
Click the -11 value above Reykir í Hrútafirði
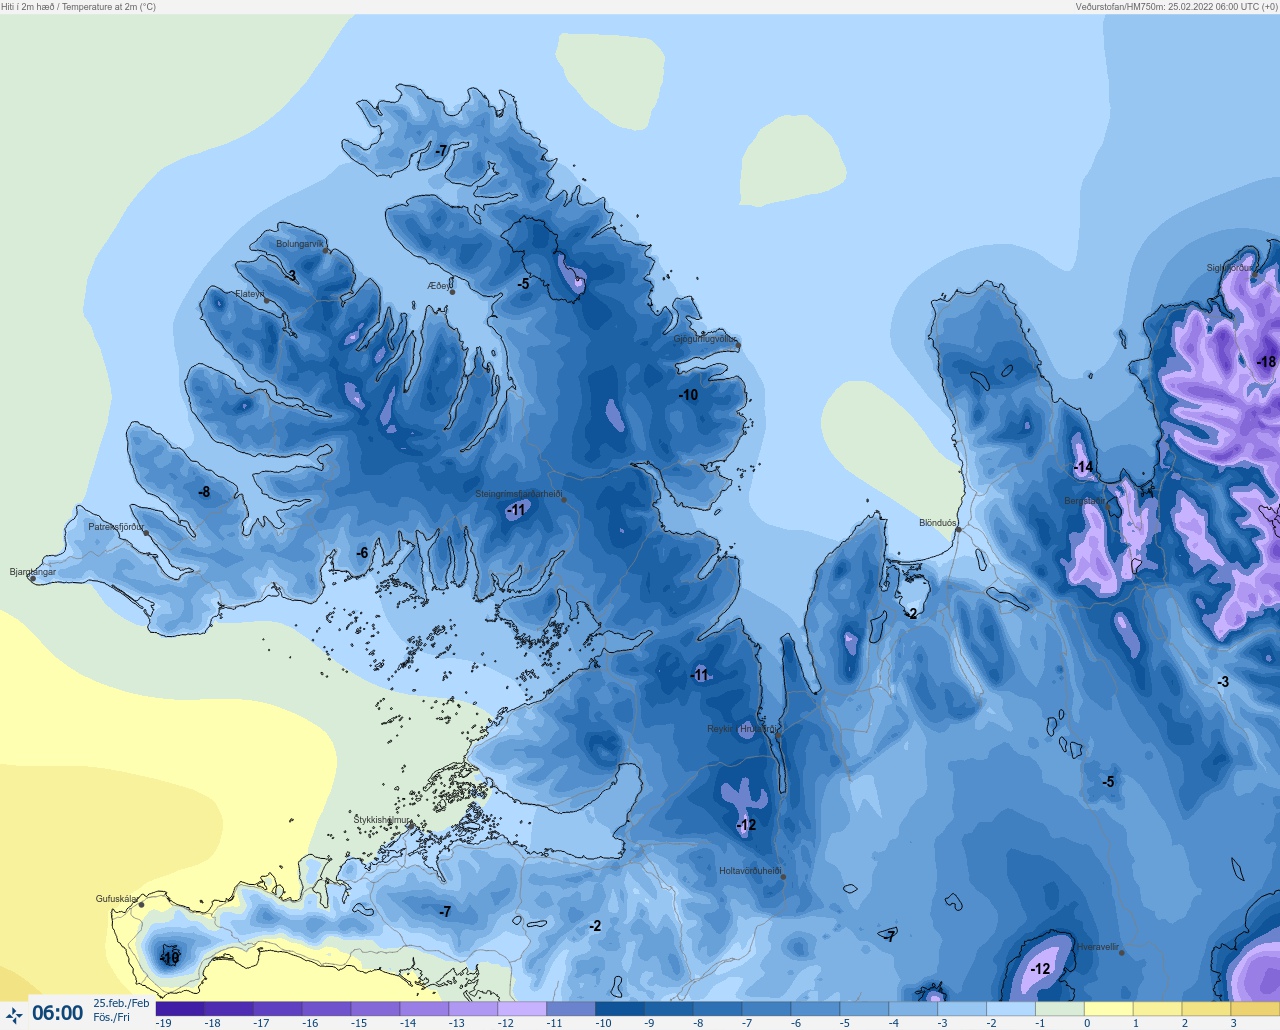700,675
